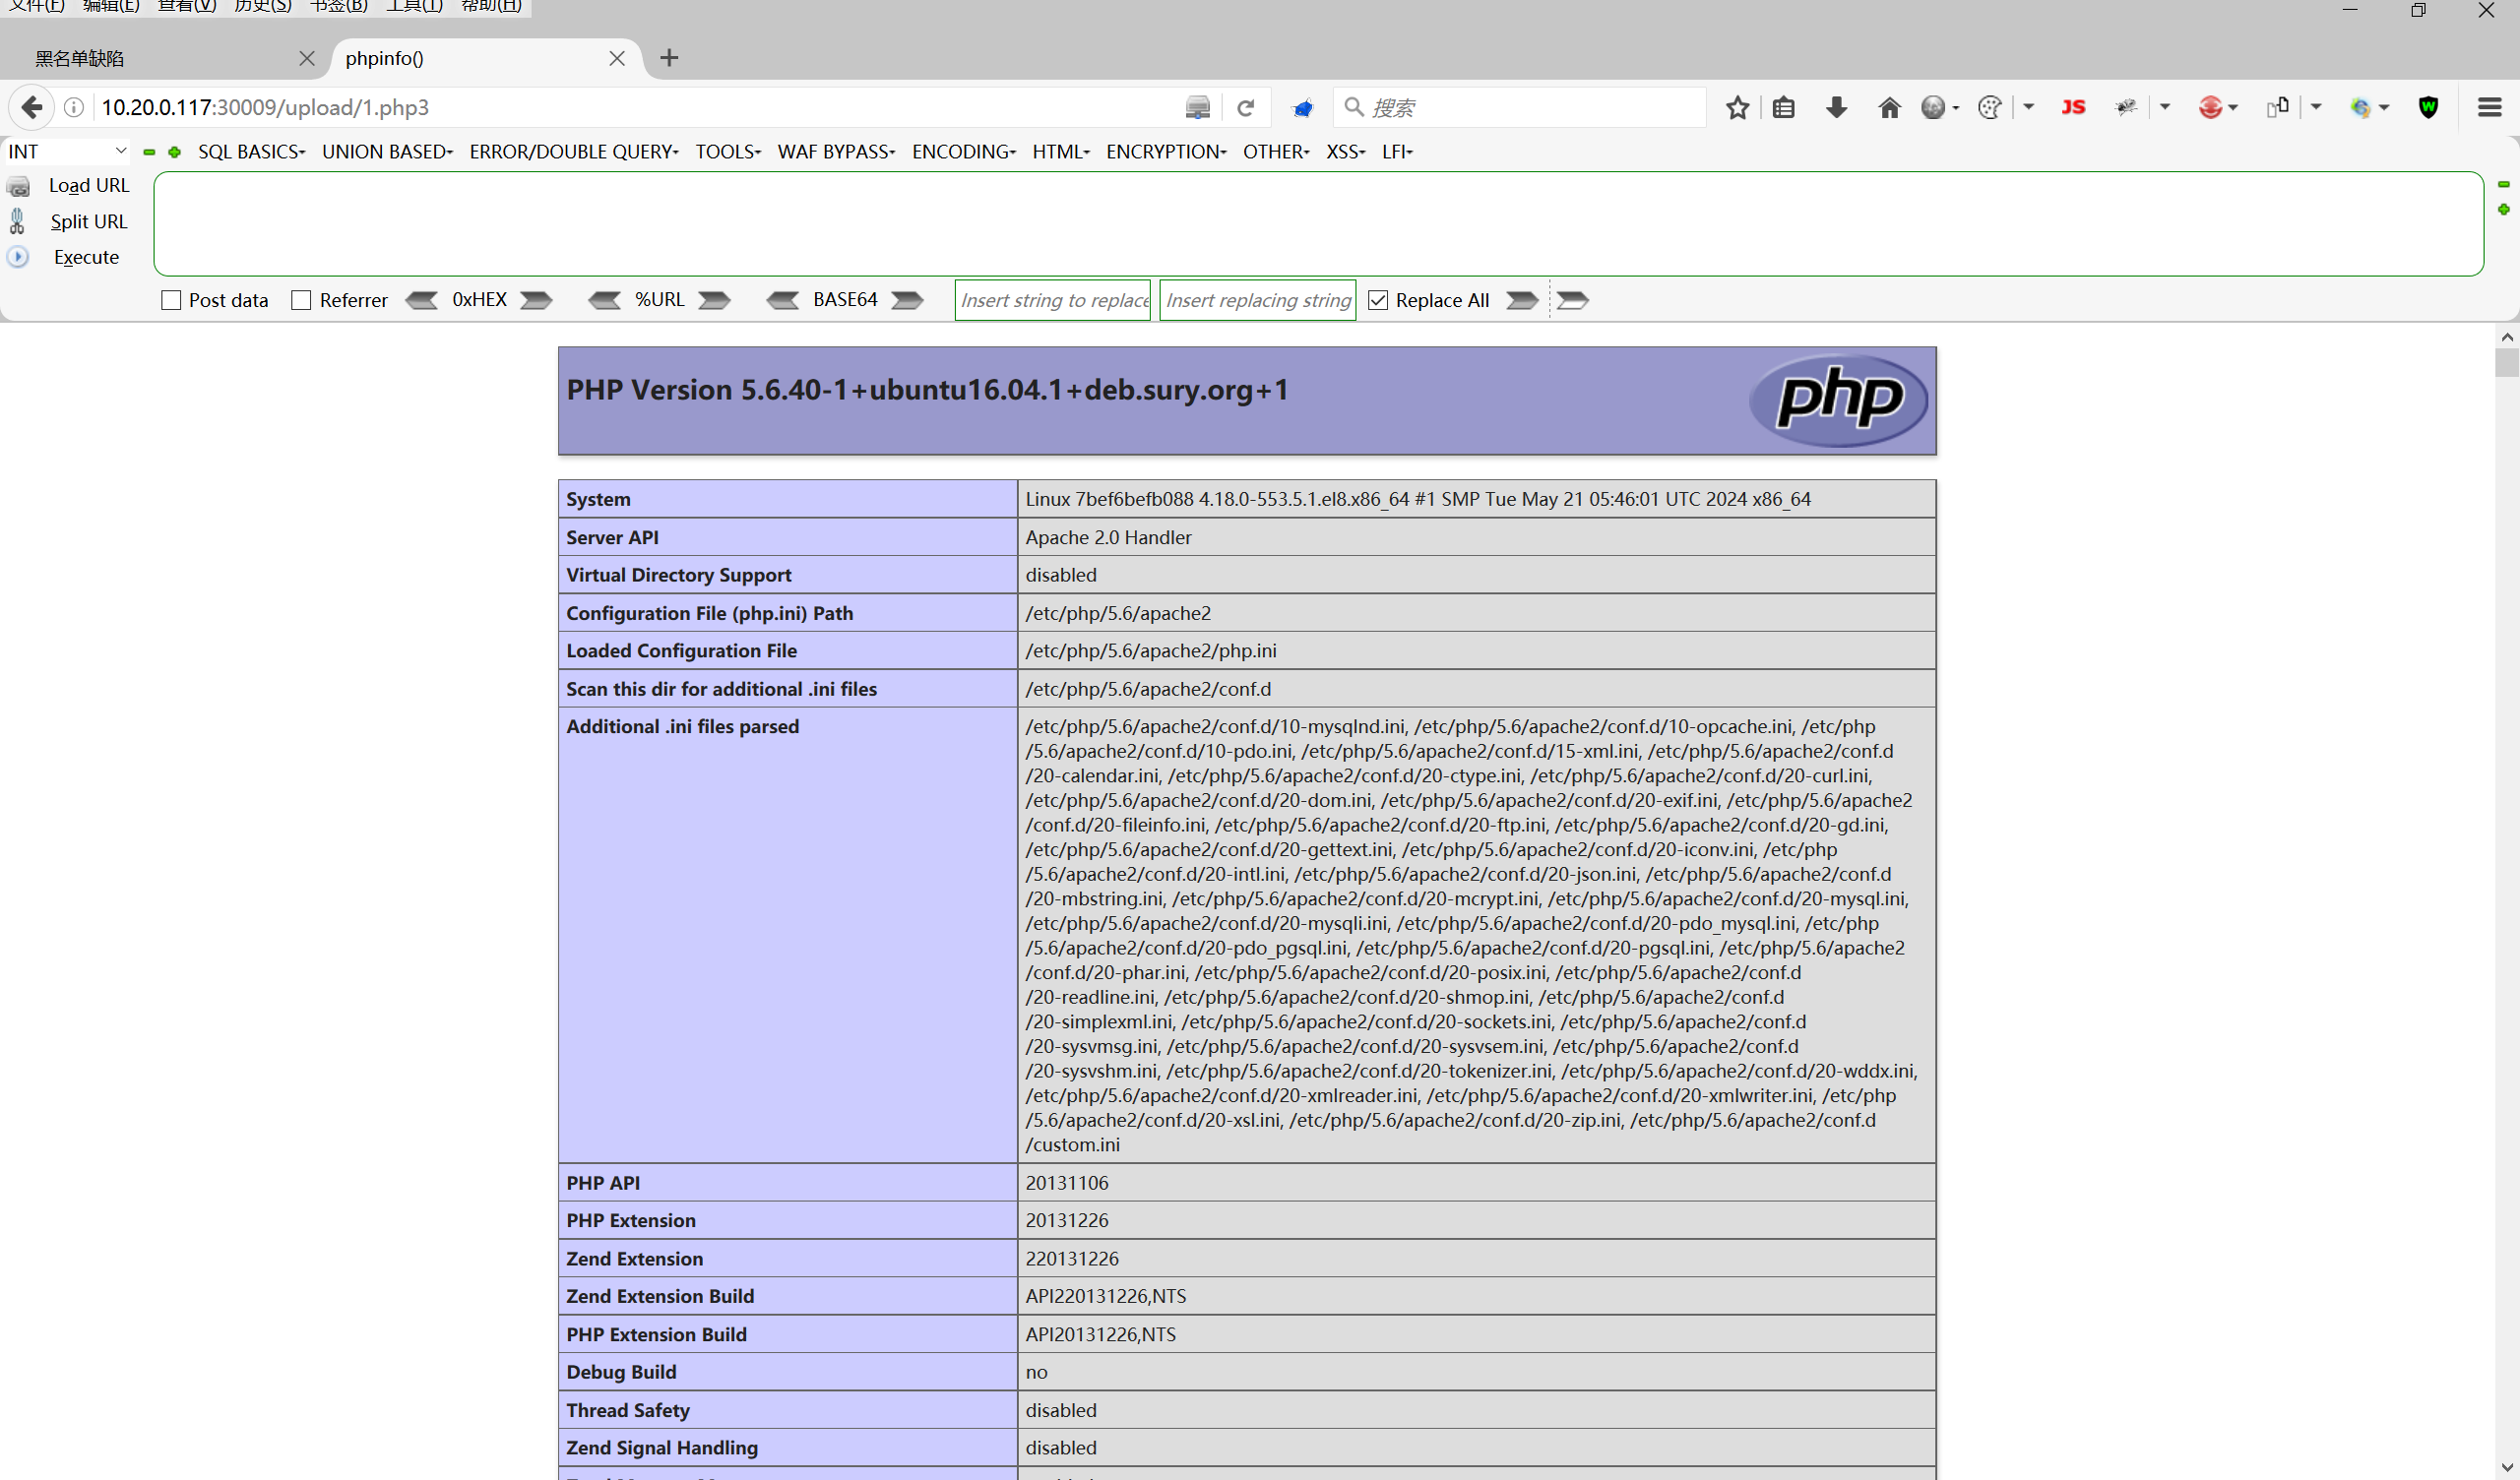The height and width of the screenshot is (1480, 2520).
Task: Switch to the 黑名单缺陷 tab
Action: (80, 58)
